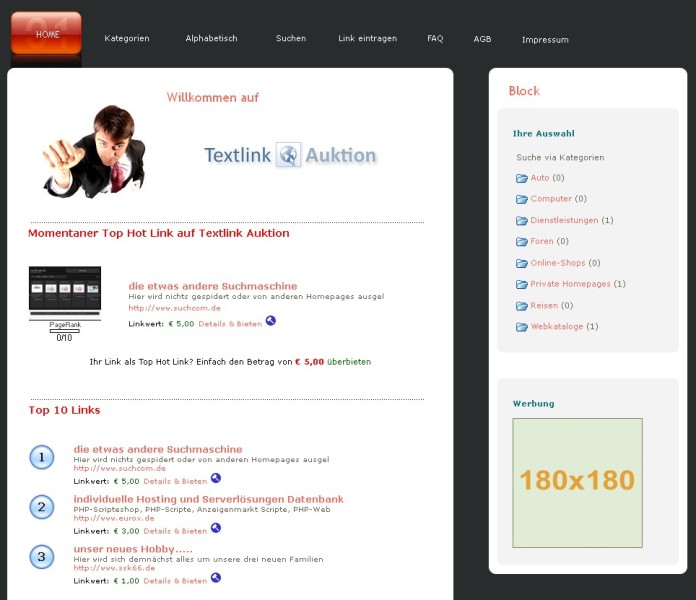Click the suchcom website preview thumbnail

[x=64, y=291]
